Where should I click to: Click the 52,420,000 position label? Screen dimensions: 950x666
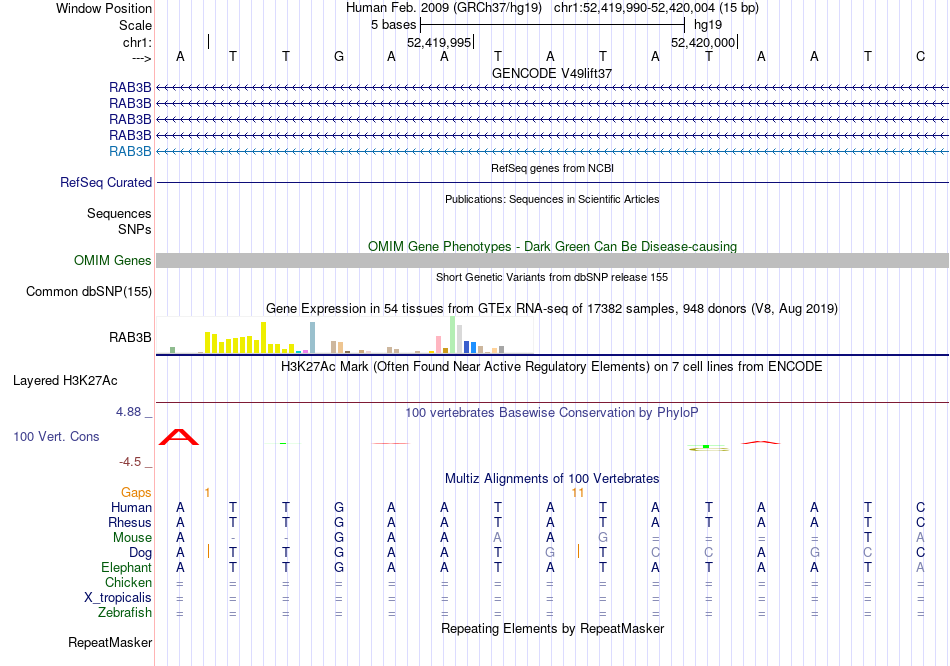click(x=703, y=42)
